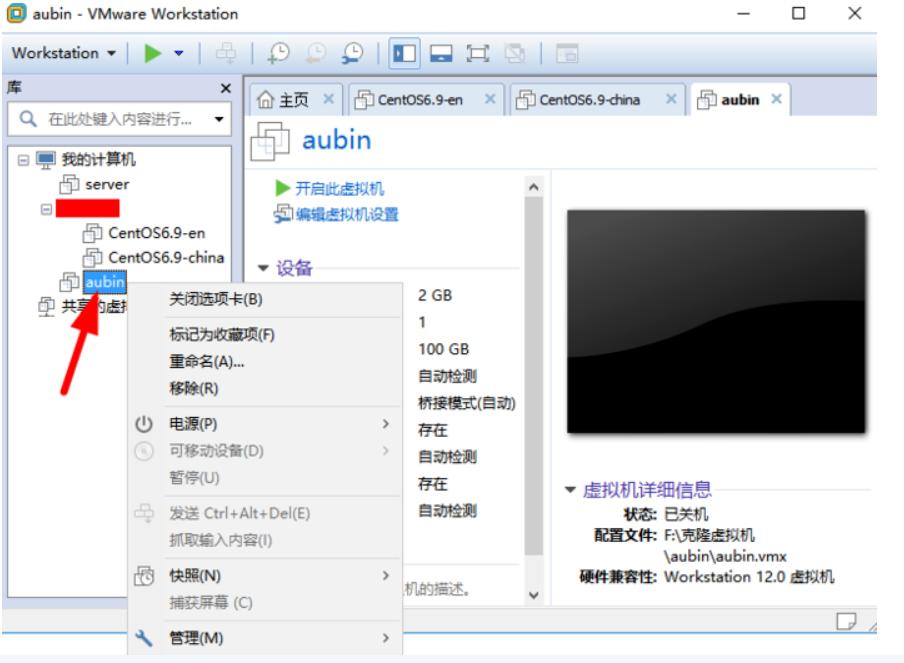904x663 pixels.
Task: Click the power icon beside 电源(P)
Action: (144, 424)
